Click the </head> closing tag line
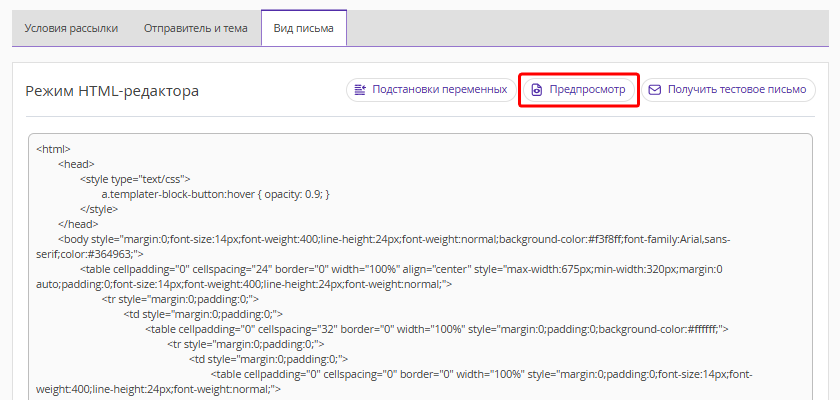This screenshot has height=400, width=840. pyautogui.click(x=78, y=224)
